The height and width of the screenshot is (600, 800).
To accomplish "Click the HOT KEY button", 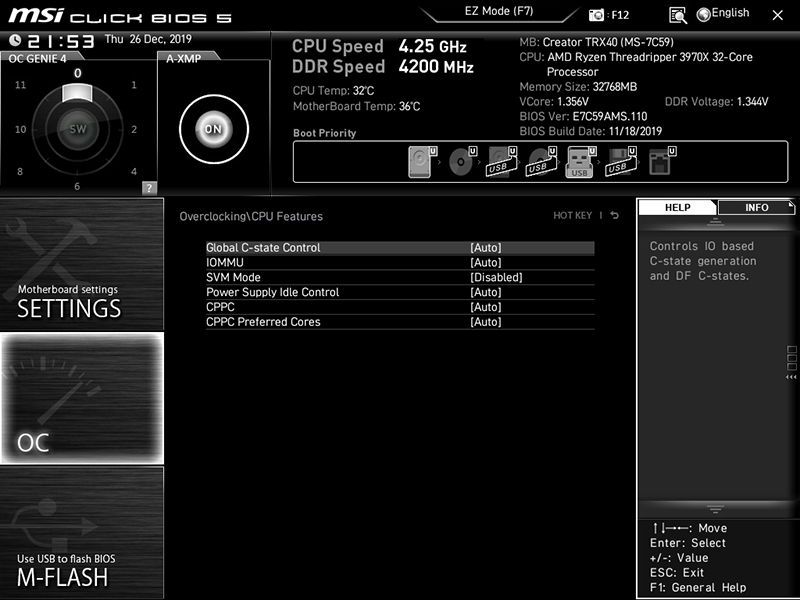I will pyautogui.click(x=572, y=215).
